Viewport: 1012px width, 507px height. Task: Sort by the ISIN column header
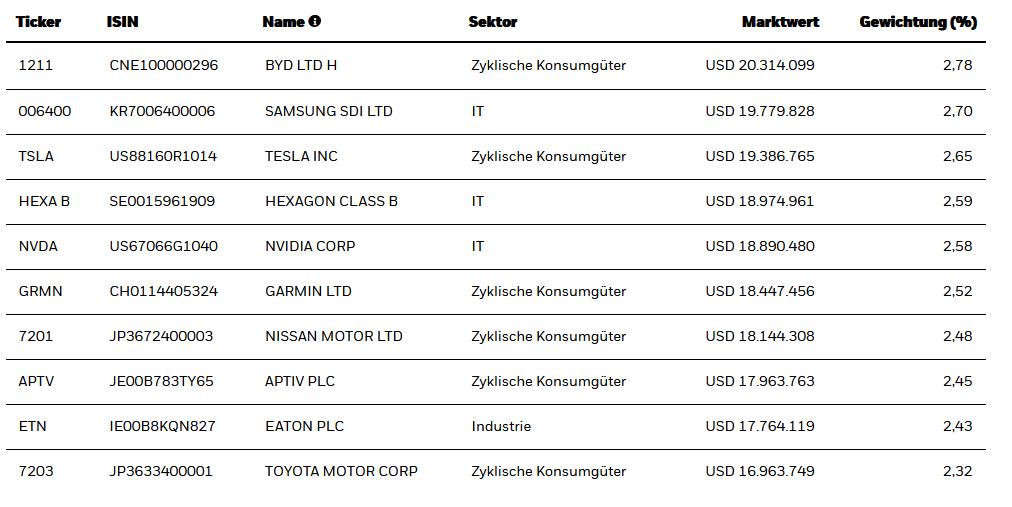[x=122, y=22]
